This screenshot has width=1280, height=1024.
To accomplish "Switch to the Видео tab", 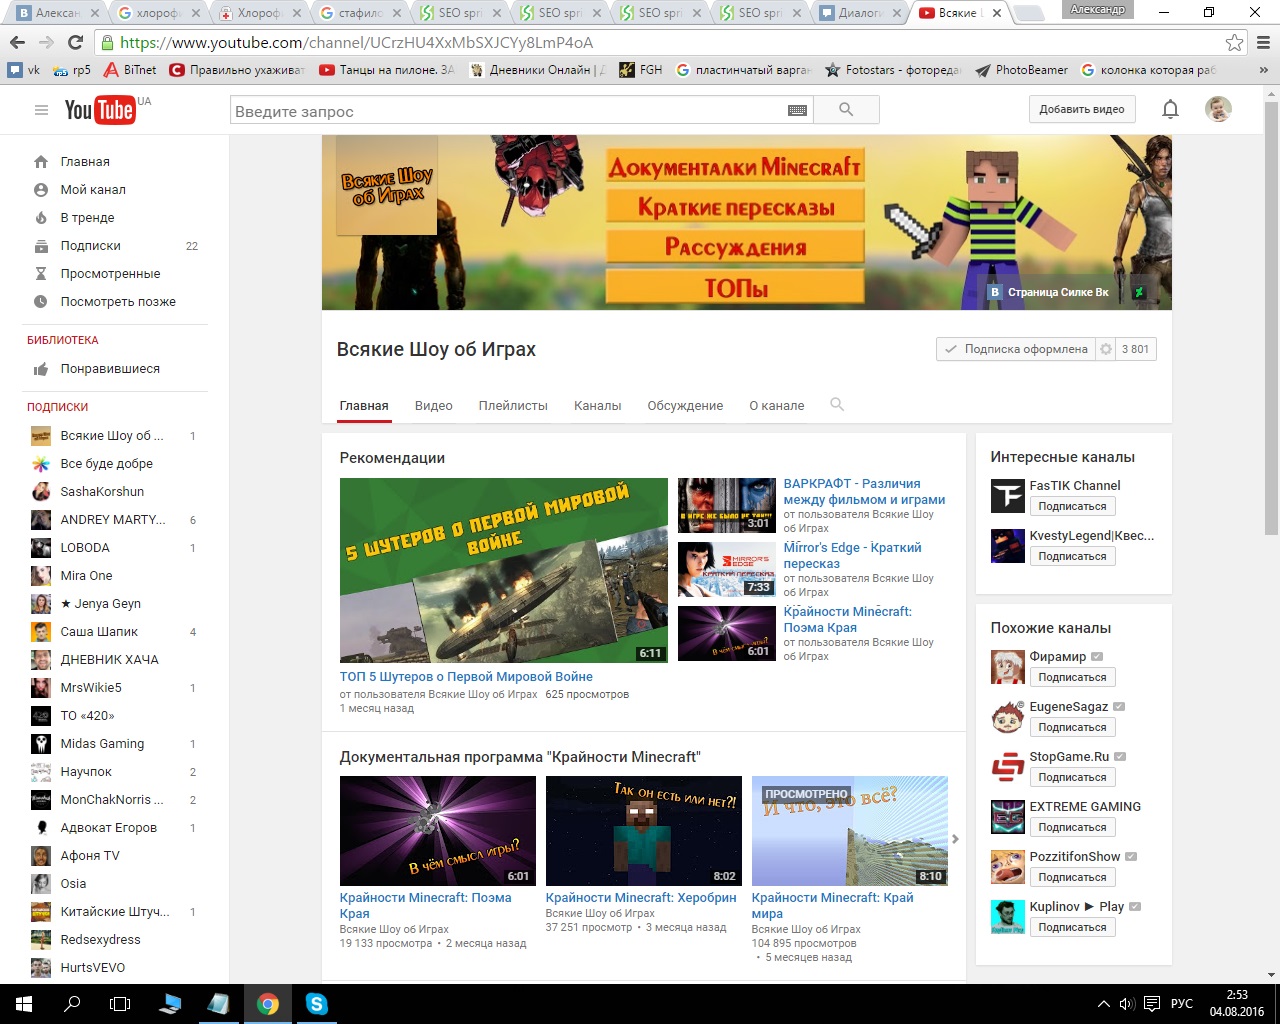I will click(x=433, y=406).
